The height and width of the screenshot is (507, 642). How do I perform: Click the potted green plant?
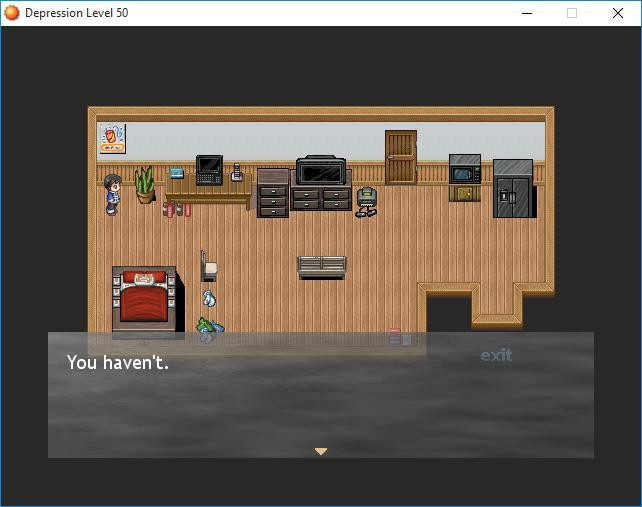(x=145, y=185)
